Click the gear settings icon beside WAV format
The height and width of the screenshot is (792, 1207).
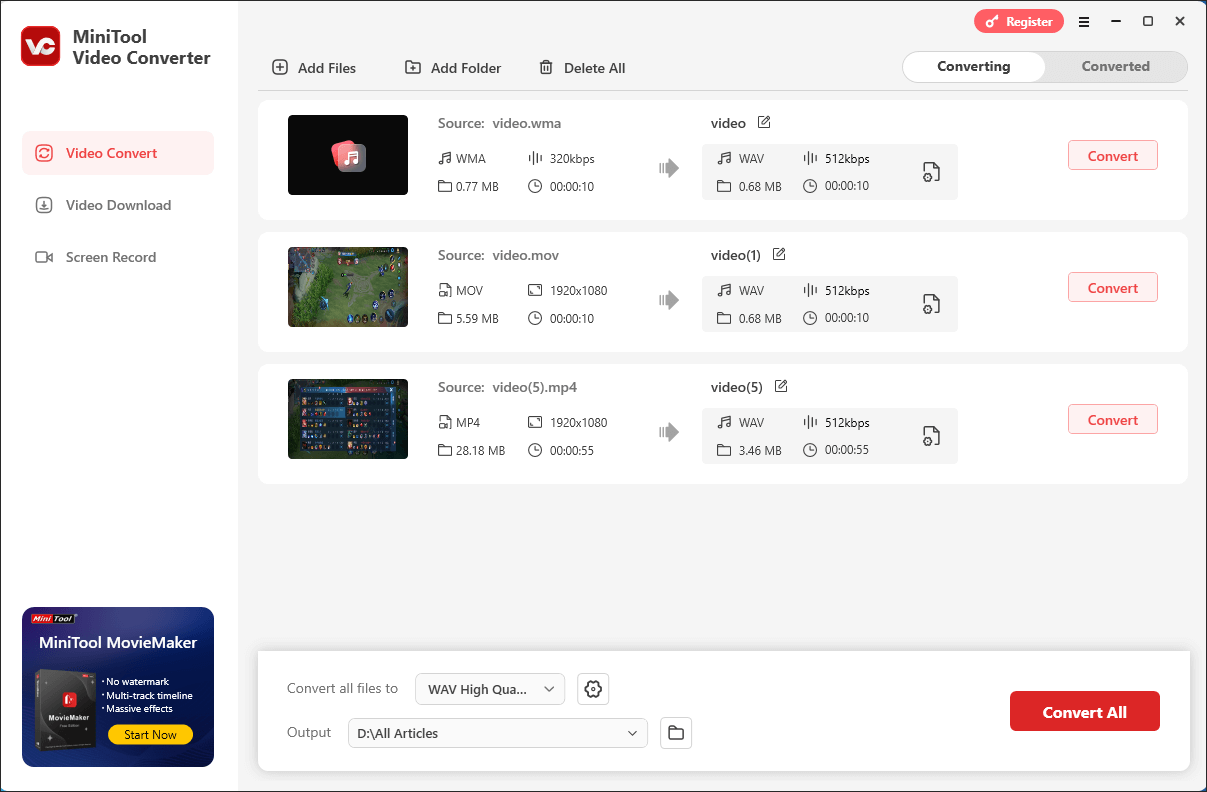click(593, 689)
